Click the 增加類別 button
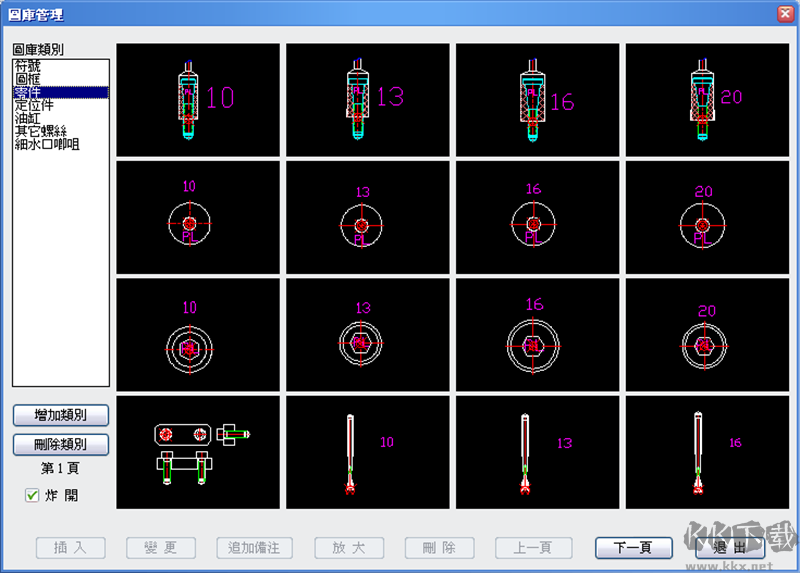This screenshot has height=573, width=800. pos(60,415)
